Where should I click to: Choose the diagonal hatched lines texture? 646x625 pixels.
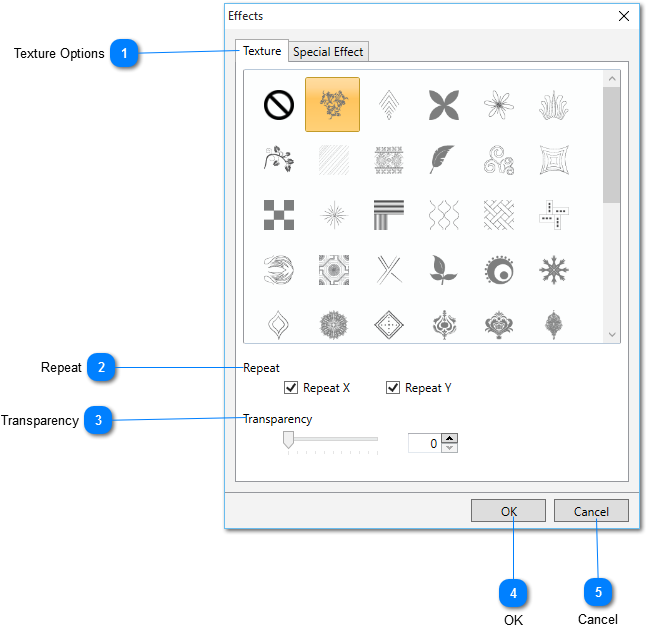[332, 159]
